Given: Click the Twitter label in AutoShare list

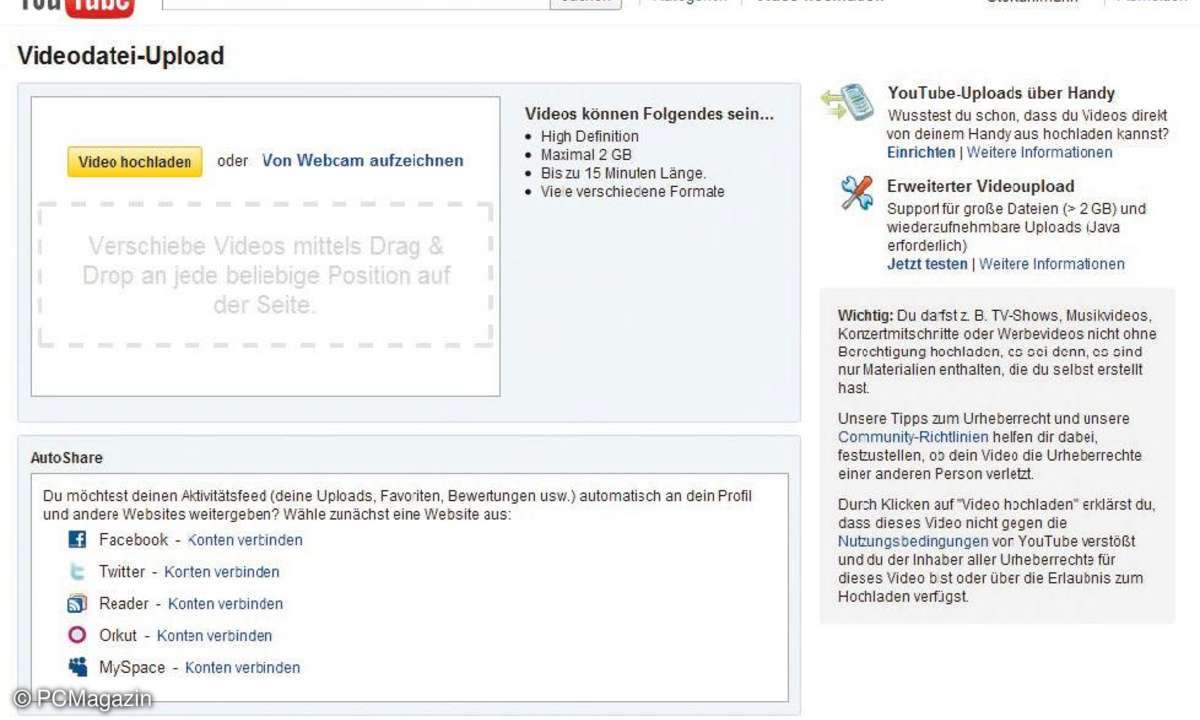Looking at the screenshot, I should pos(122,572).
